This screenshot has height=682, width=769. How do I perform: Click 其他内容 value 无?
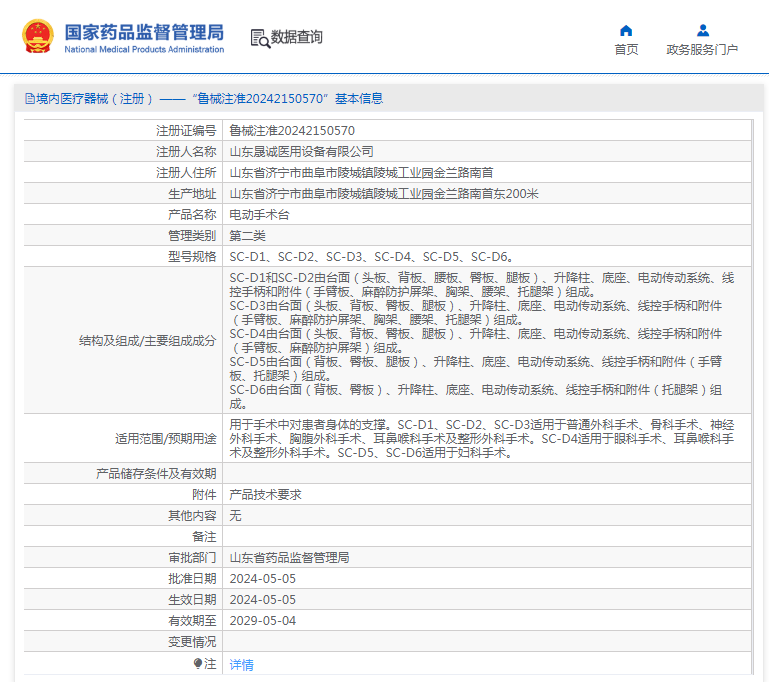pyautogui.click(x=235, y=516)
